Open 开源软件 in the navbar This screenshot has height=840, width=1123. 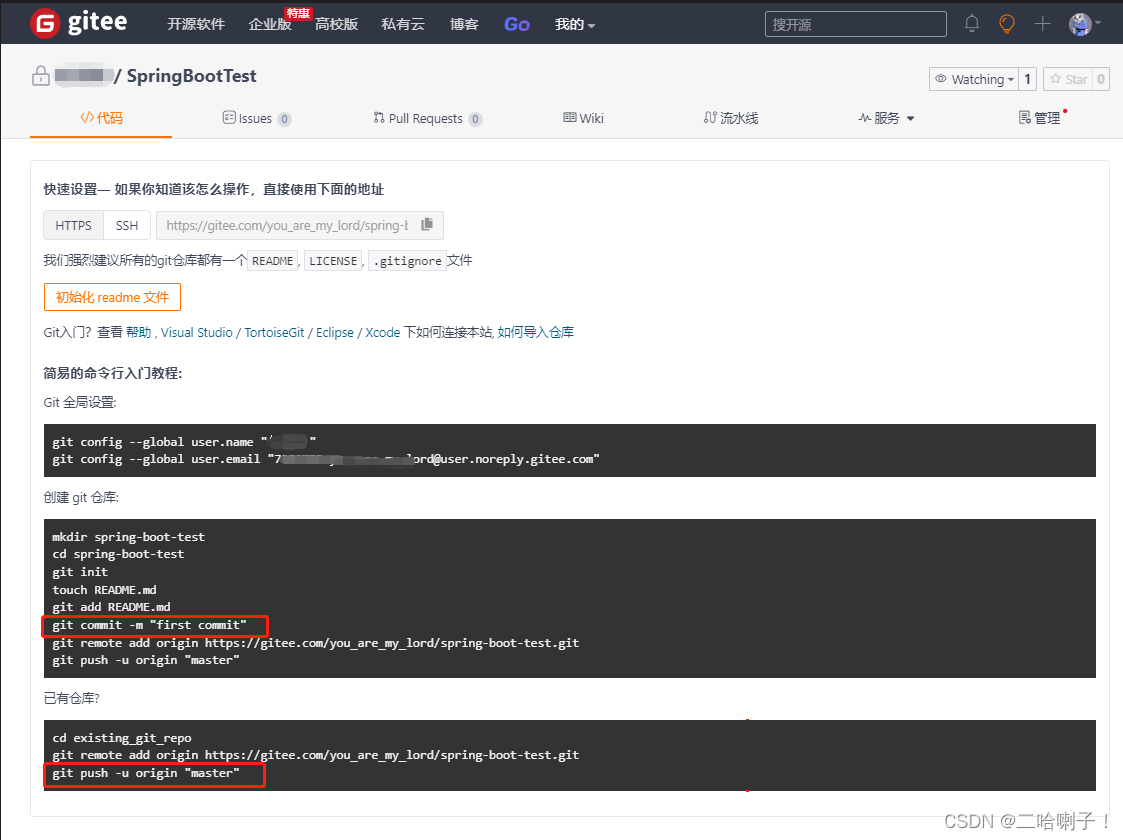tap(196, 24)
